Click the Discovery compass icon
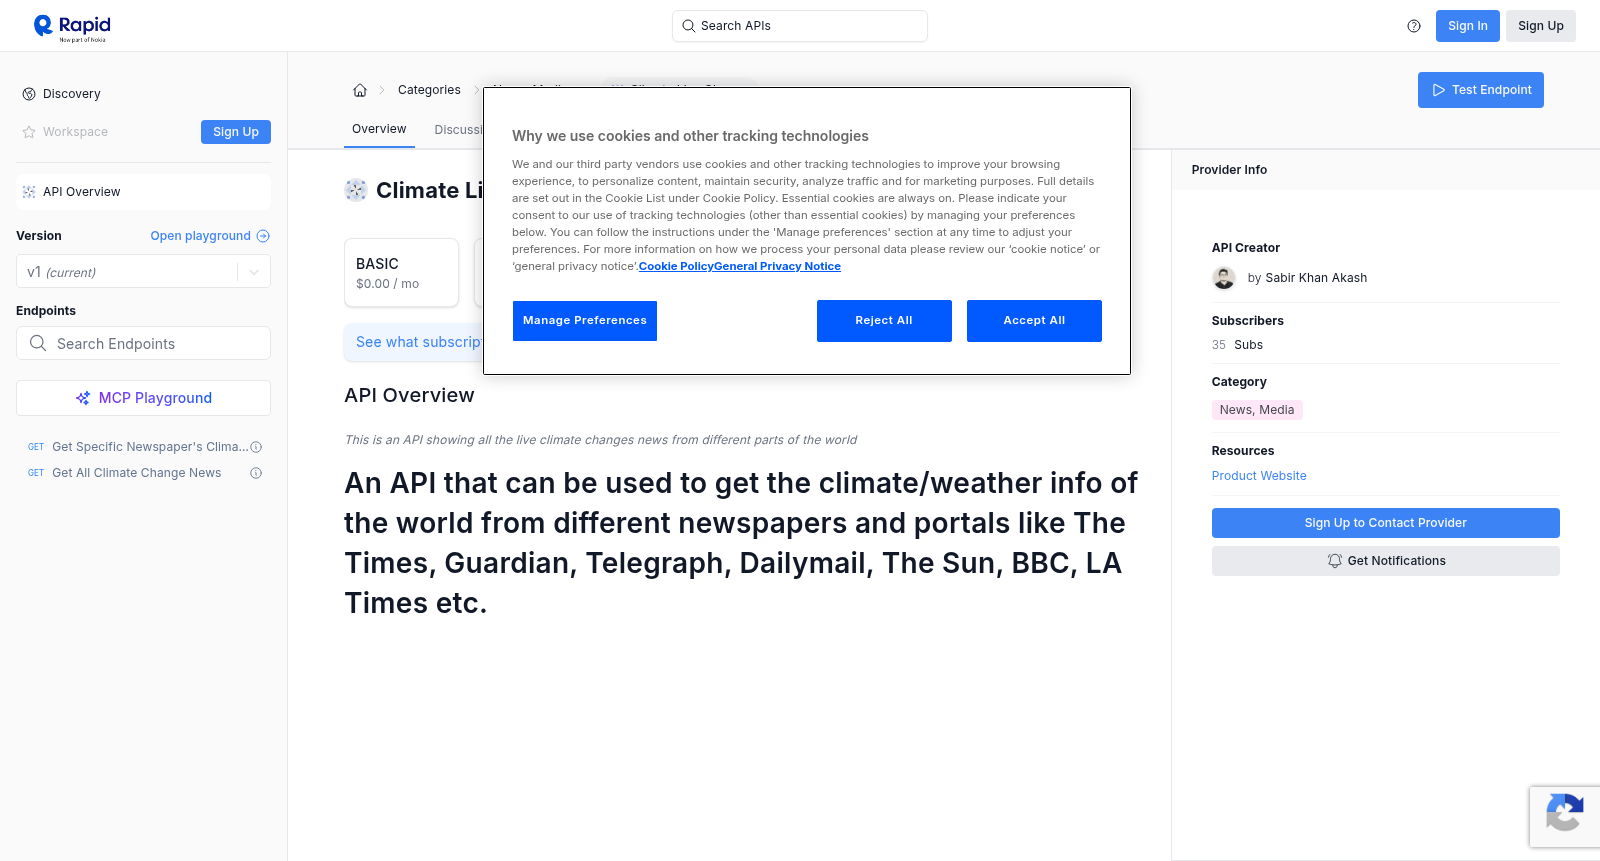 click(29, 94)
